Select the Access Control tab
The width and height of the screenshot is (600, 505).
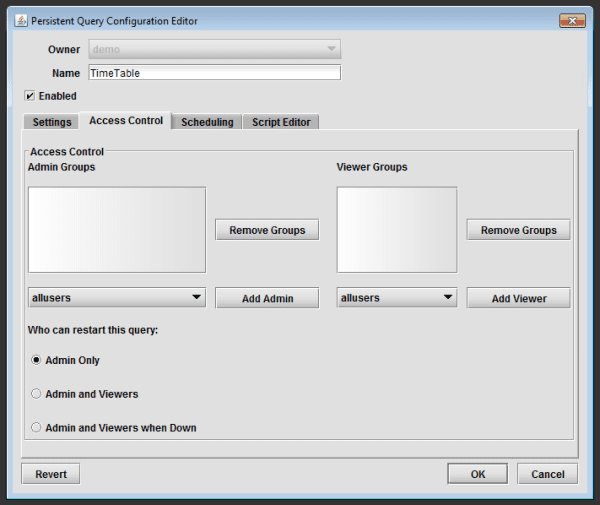pos(126,121)
